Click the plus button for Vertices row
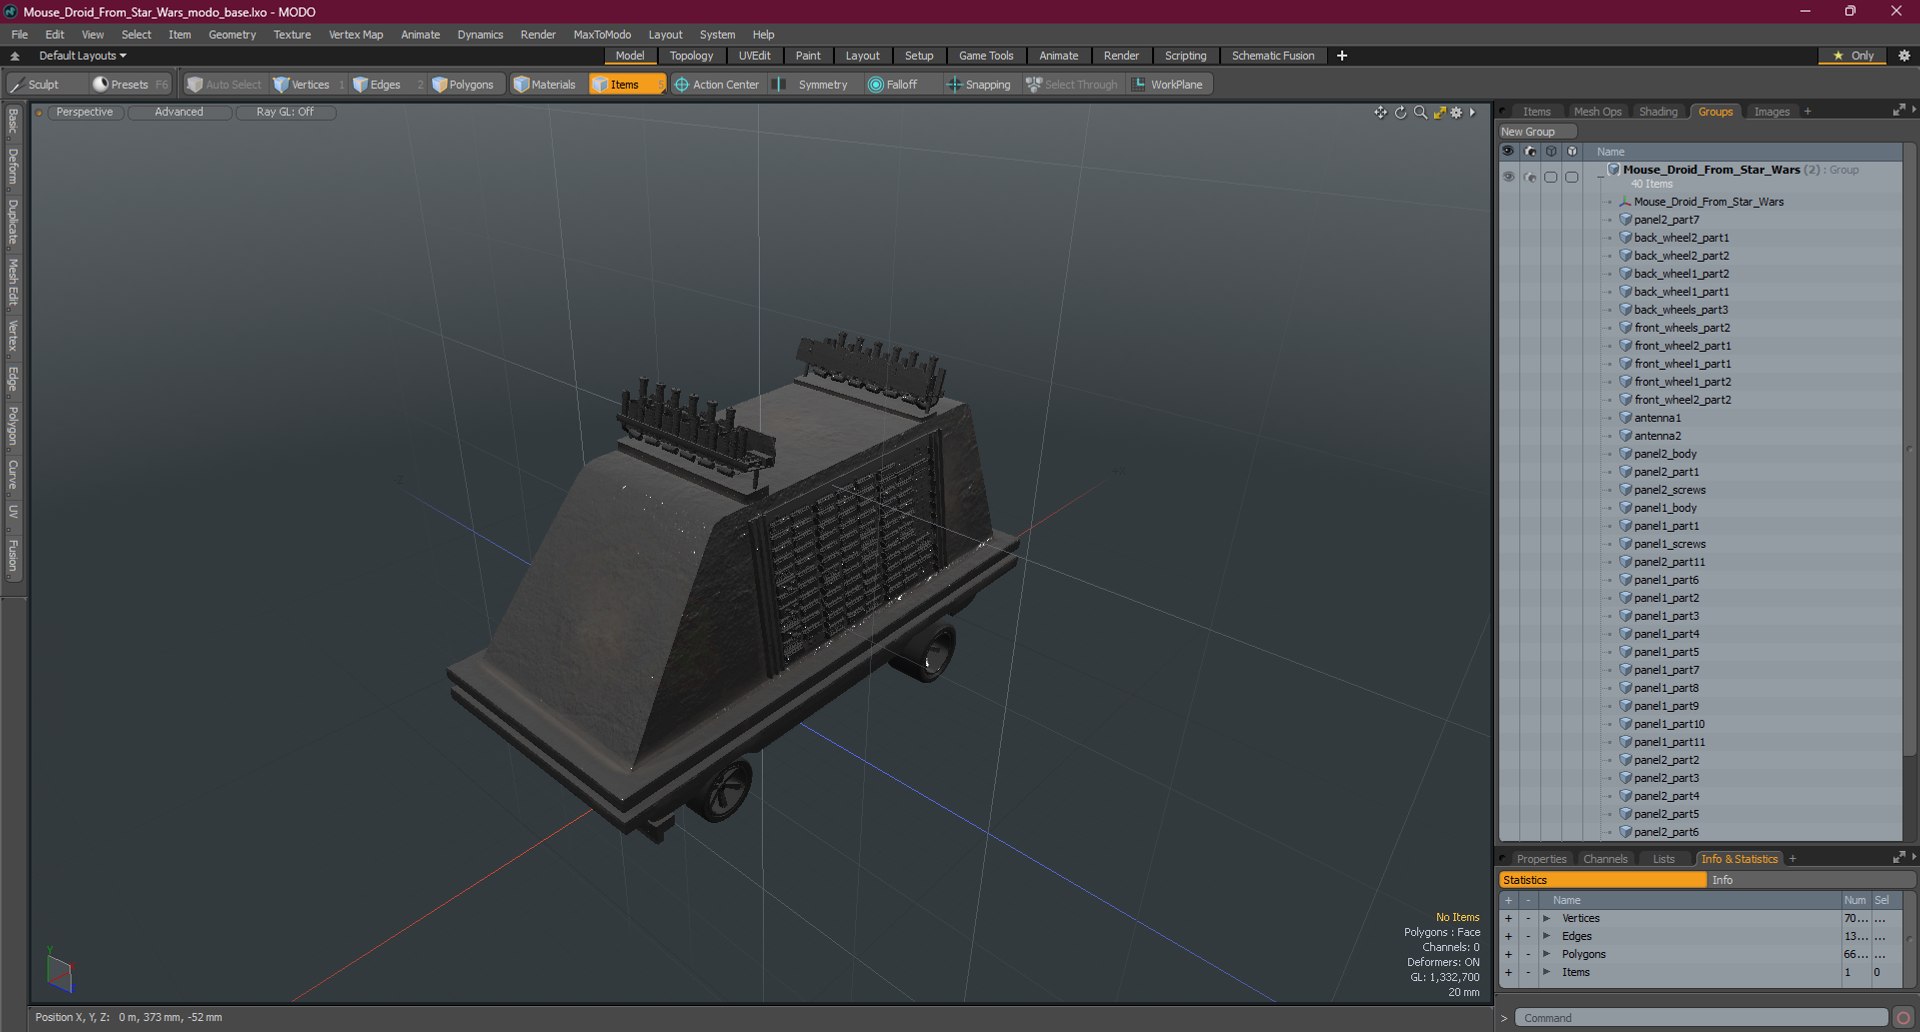The height and width of the screenshot is (1032, 1920). point(1508,918)
